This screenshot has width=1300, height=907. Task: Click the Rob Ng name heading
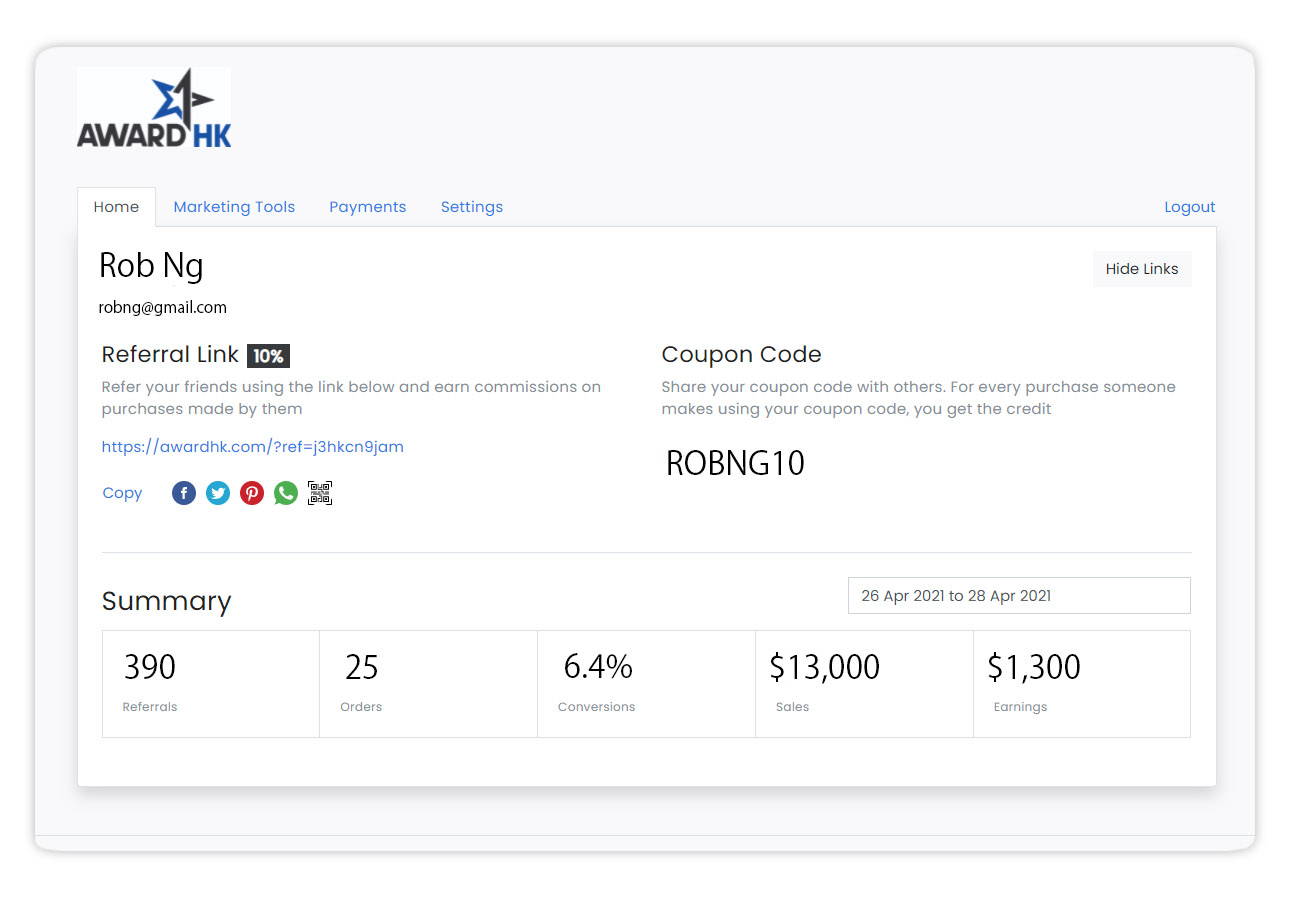(151, 266)
